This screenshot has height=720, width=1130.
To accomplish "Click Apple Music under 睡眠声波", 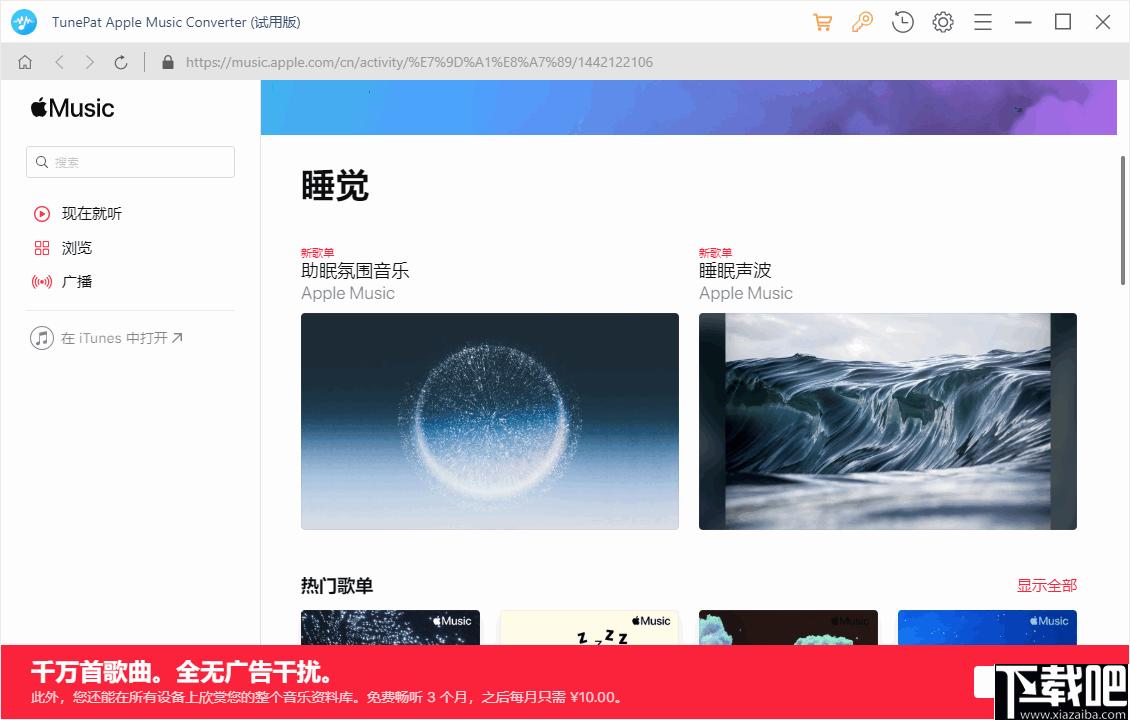I will point(746,293).
